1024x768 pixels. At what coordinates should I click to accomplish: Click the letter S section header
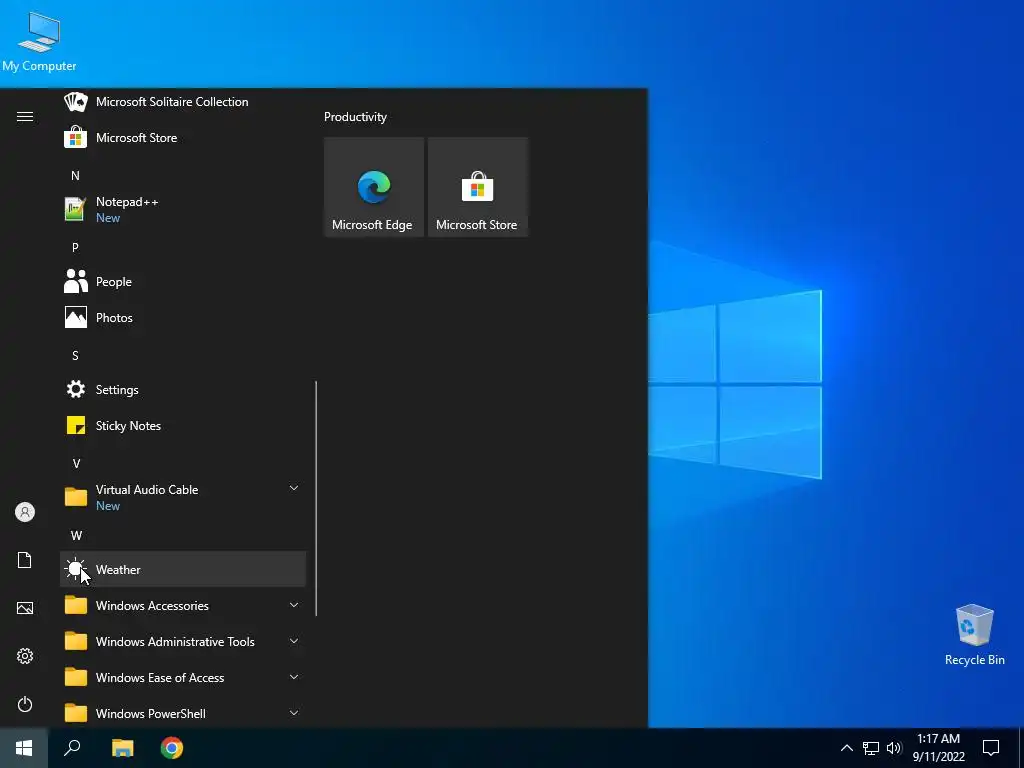pyautogui.click(x=75, y=355)
